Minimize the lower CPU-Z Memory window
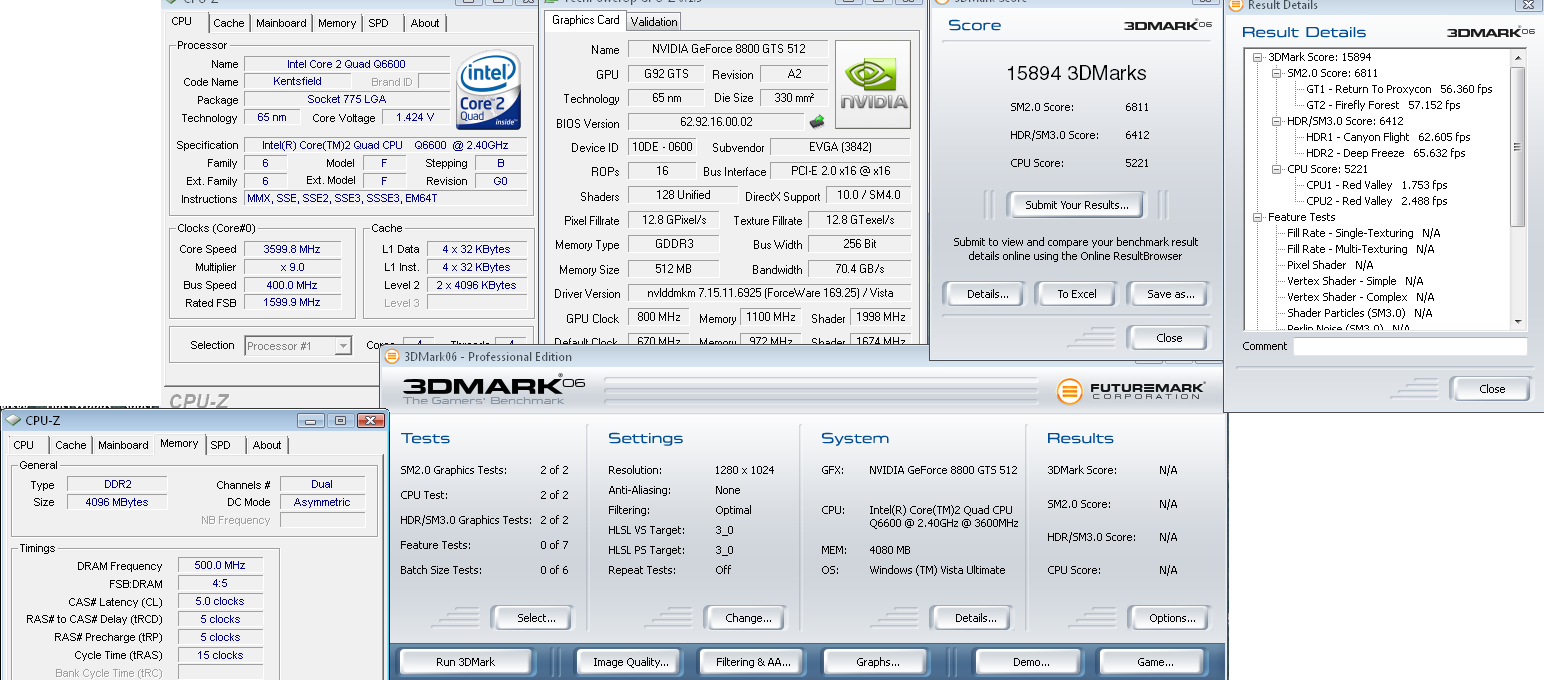Viewport: 1544px width, 680px height. [312, 421]
